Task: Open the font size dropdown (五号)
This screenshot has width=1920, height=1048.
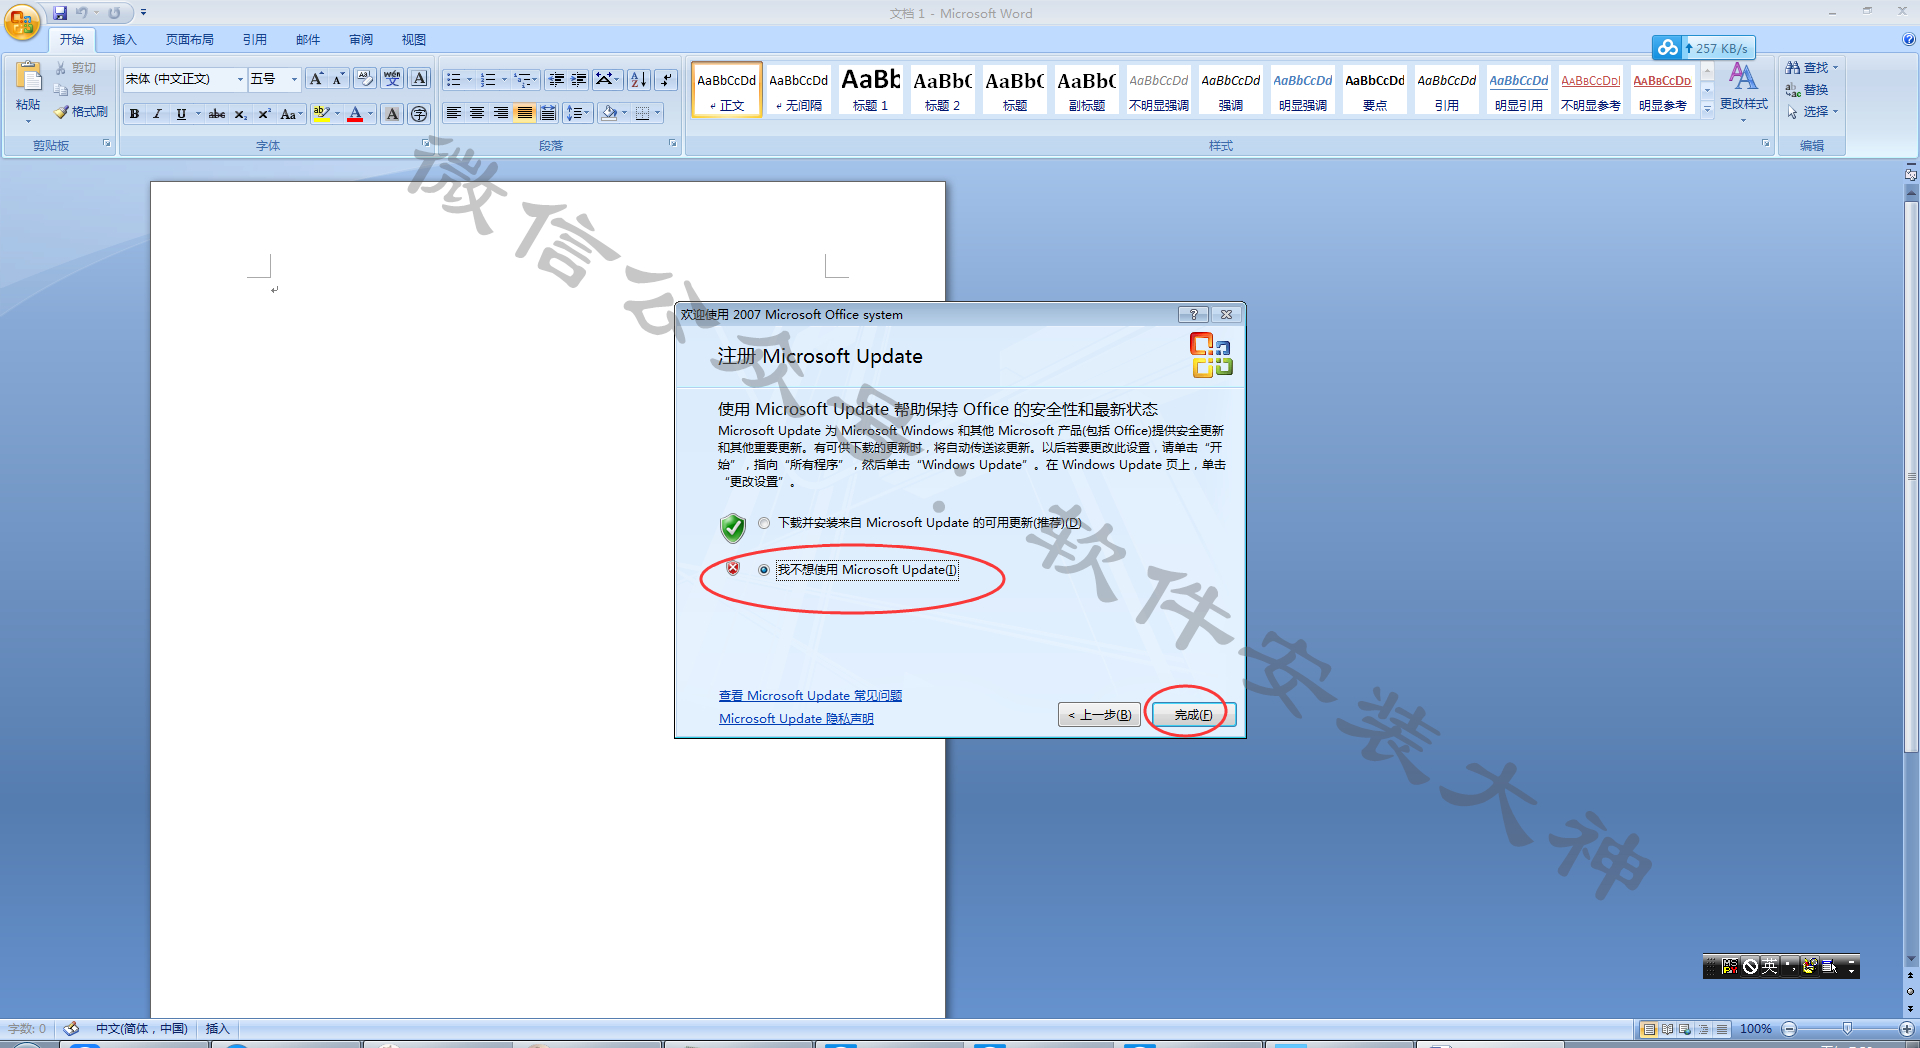Action: pyautogui.click(x=294, y=79)
